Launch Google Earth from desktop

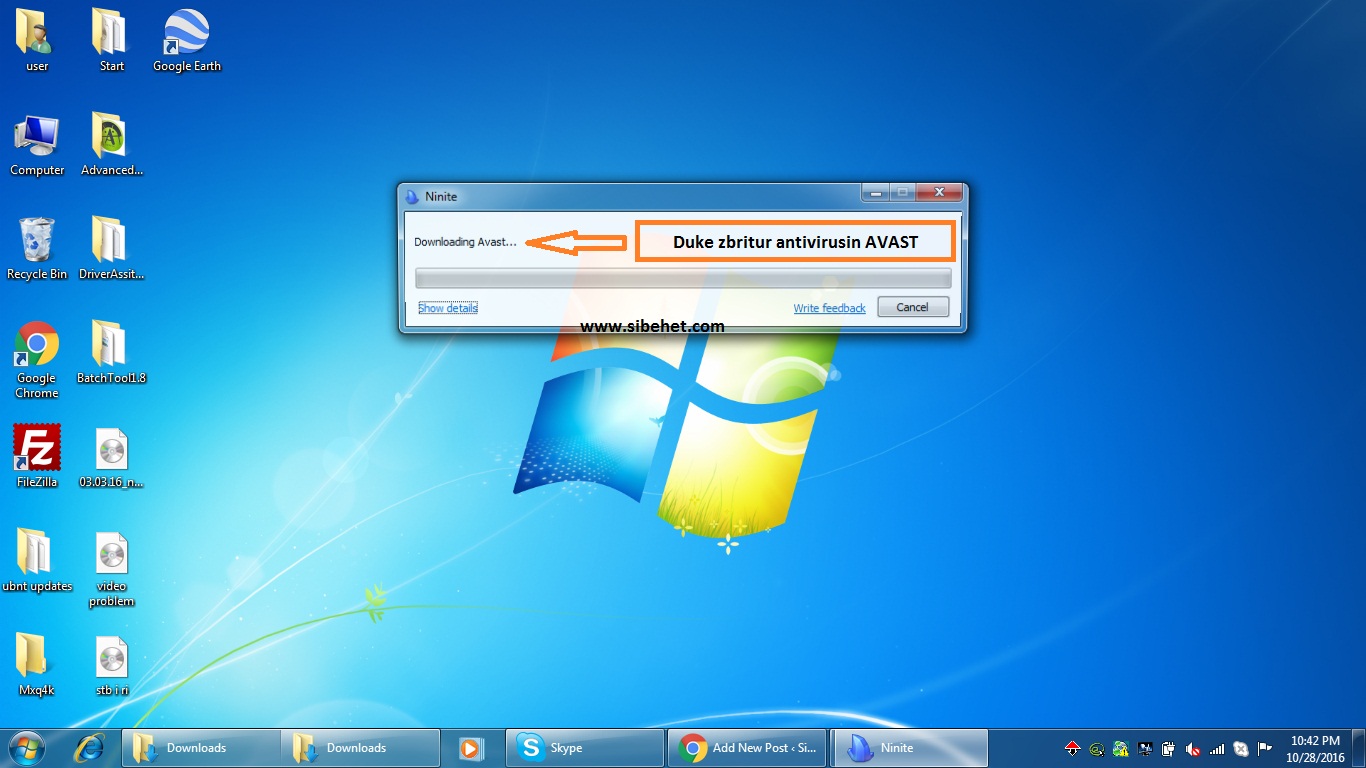pos(186,41)
